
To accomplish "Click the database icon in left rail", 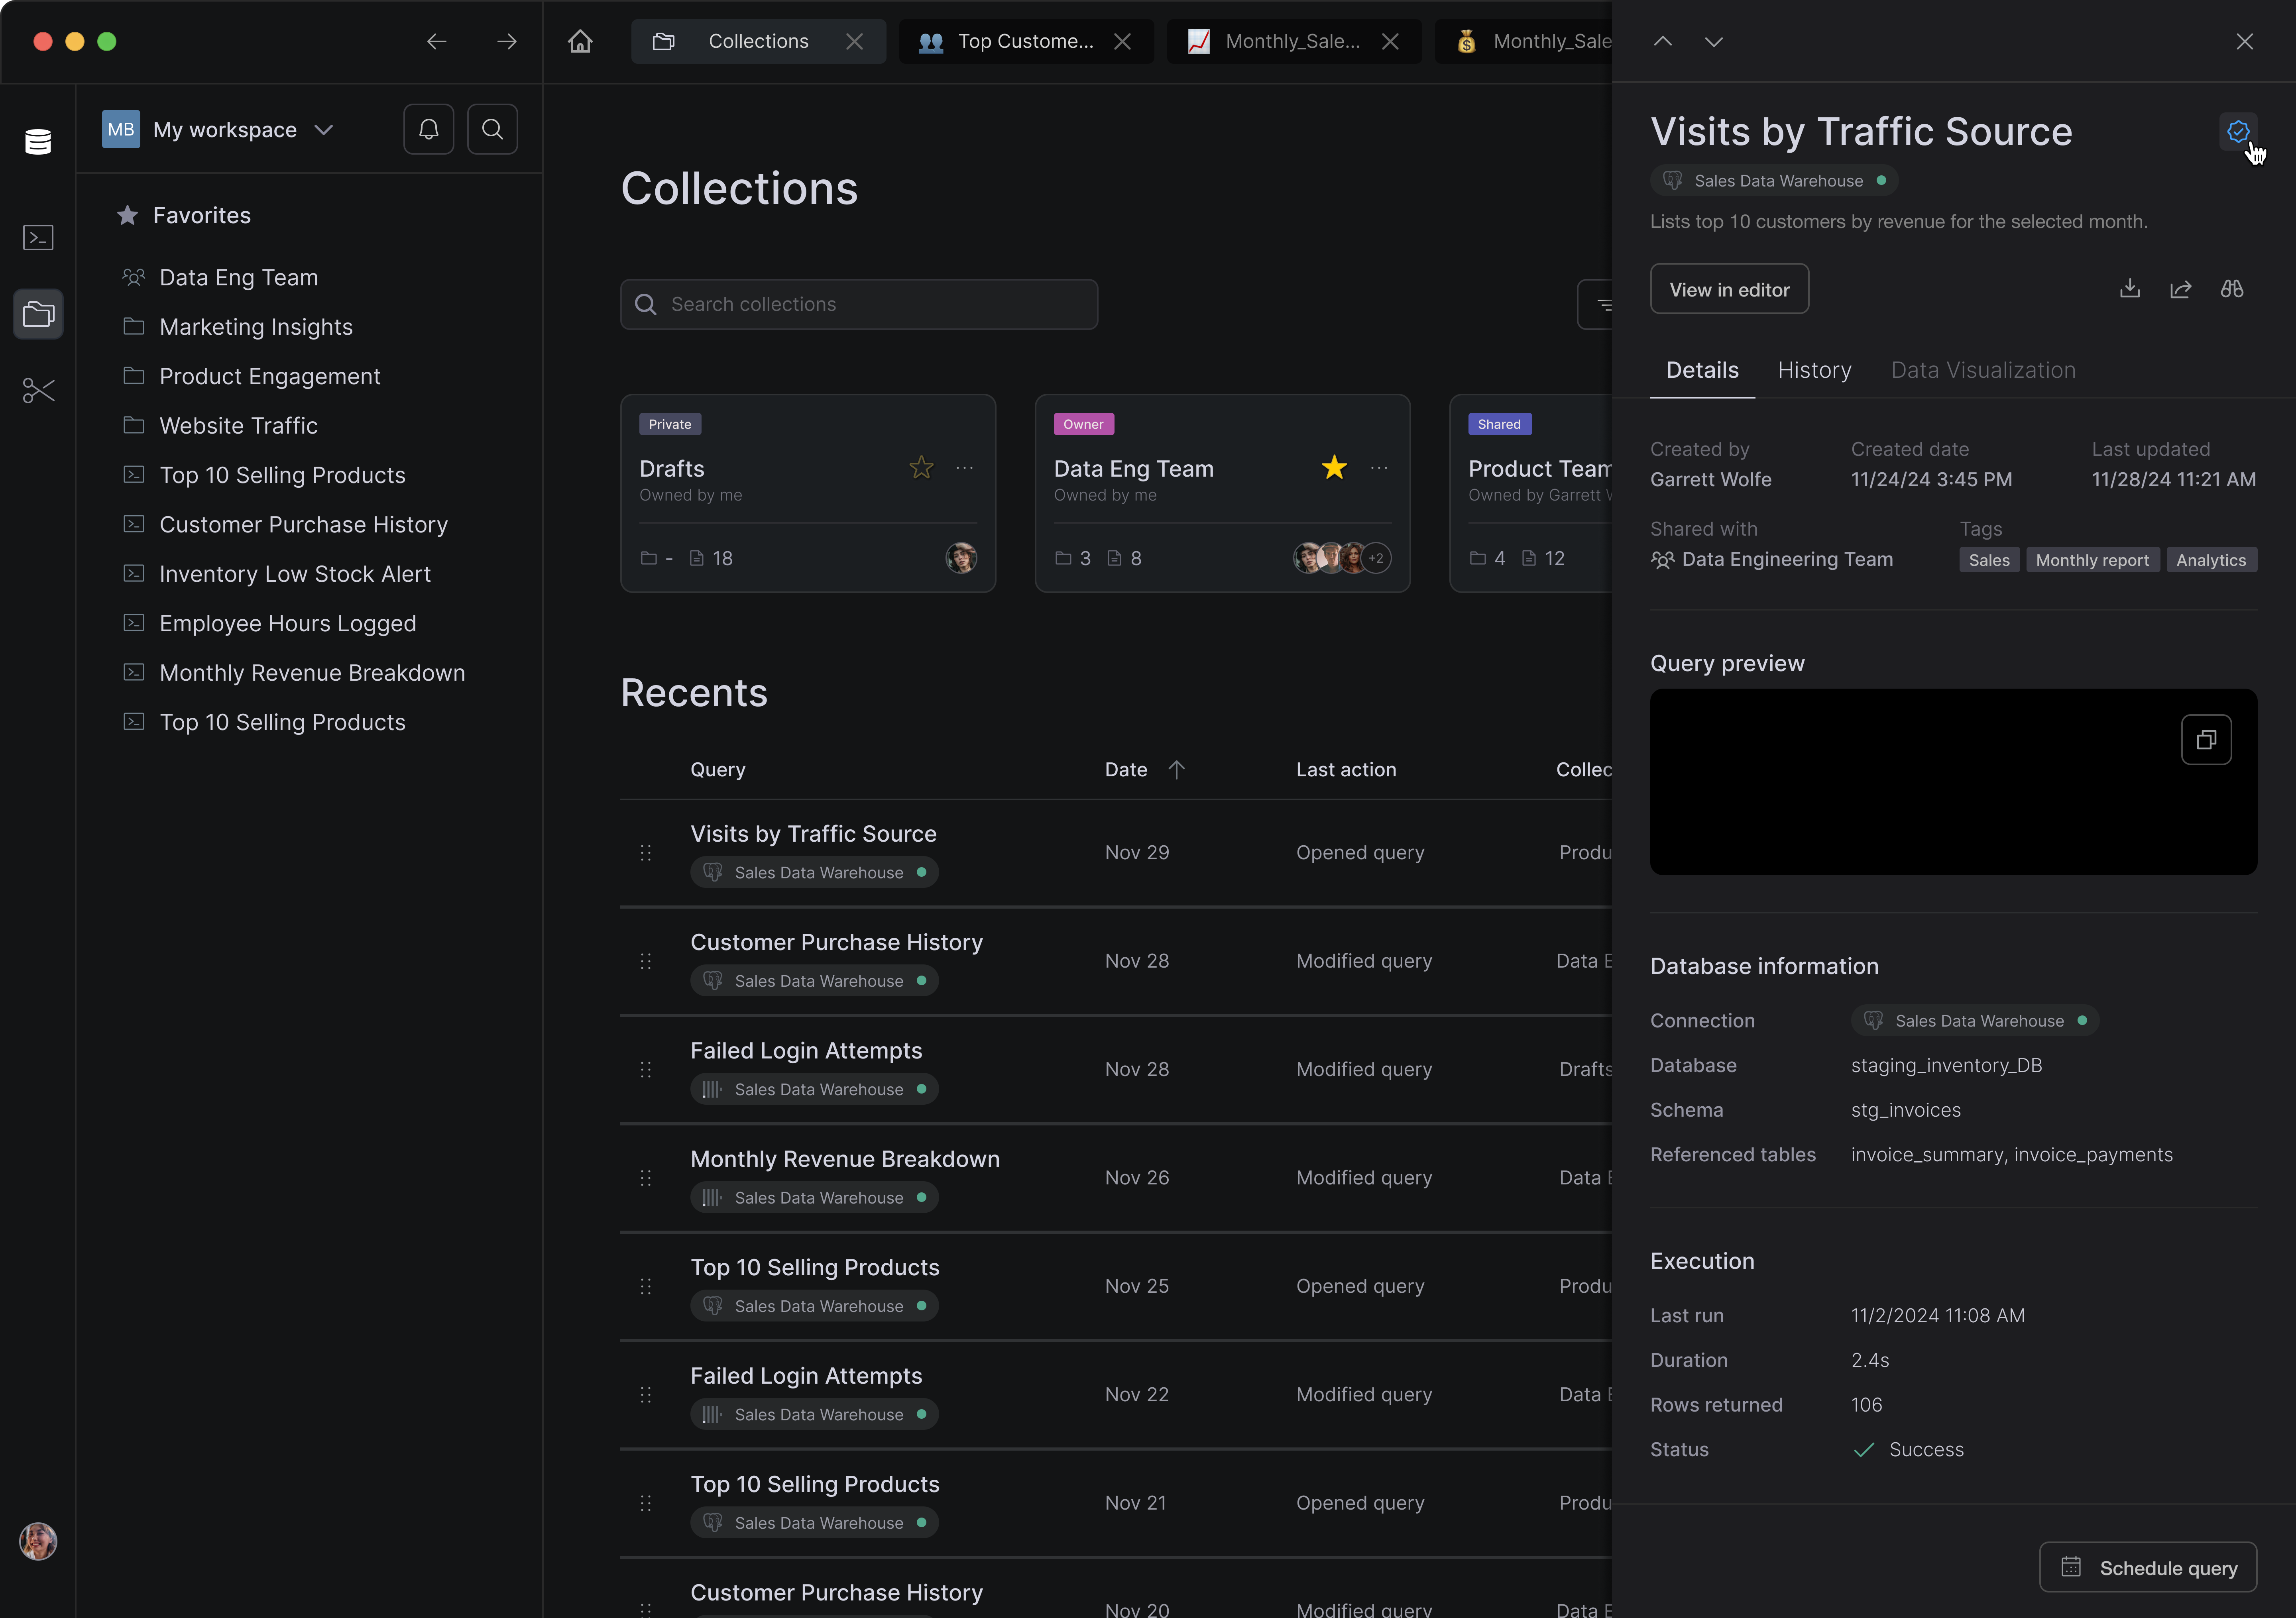I will (x=38, y=142).
